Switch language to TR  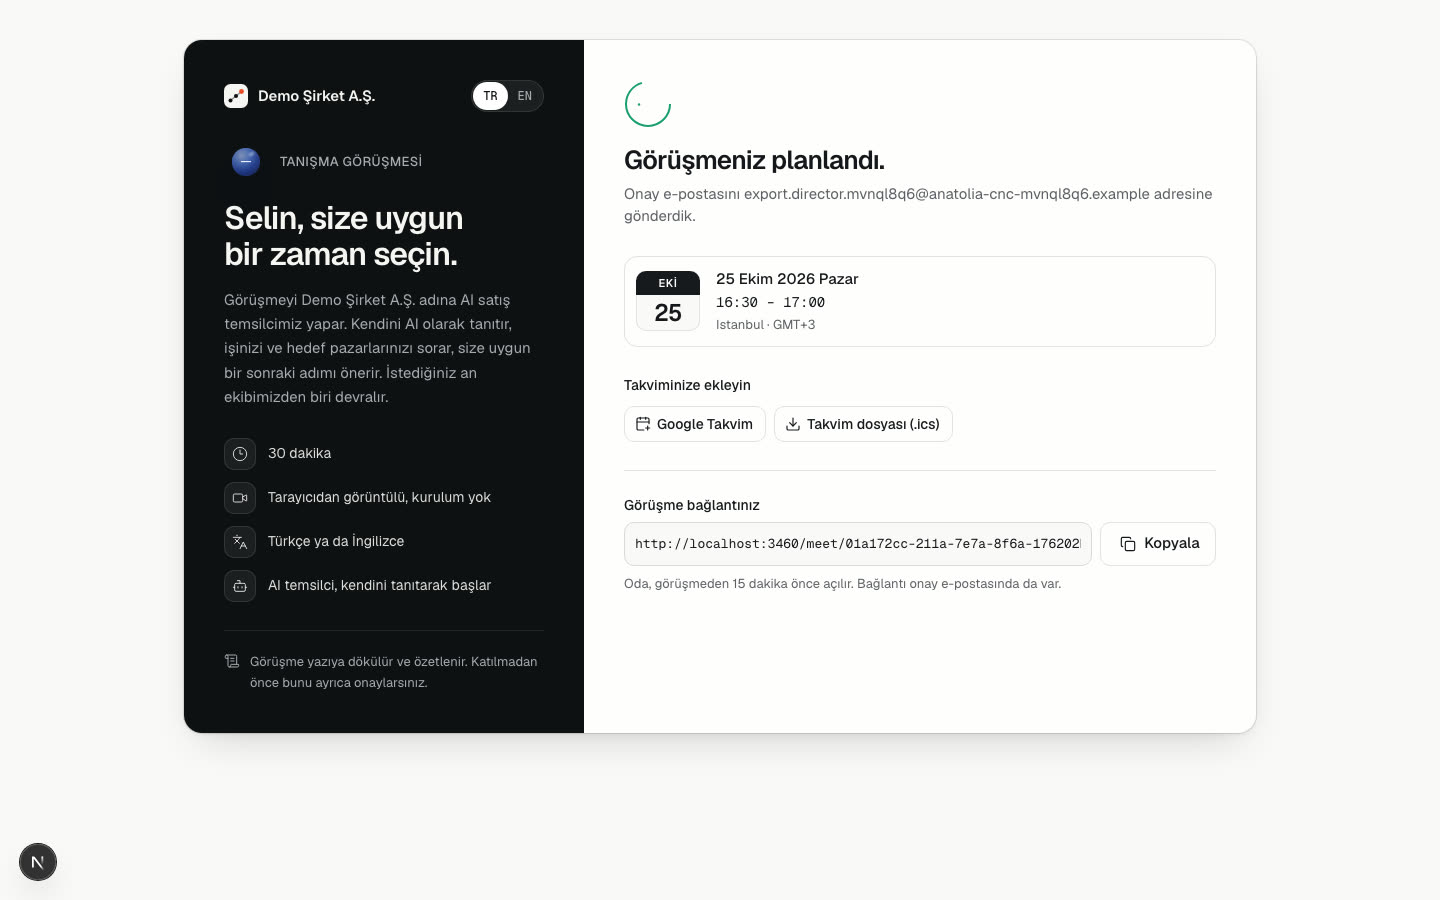click(x=490, y=96)
